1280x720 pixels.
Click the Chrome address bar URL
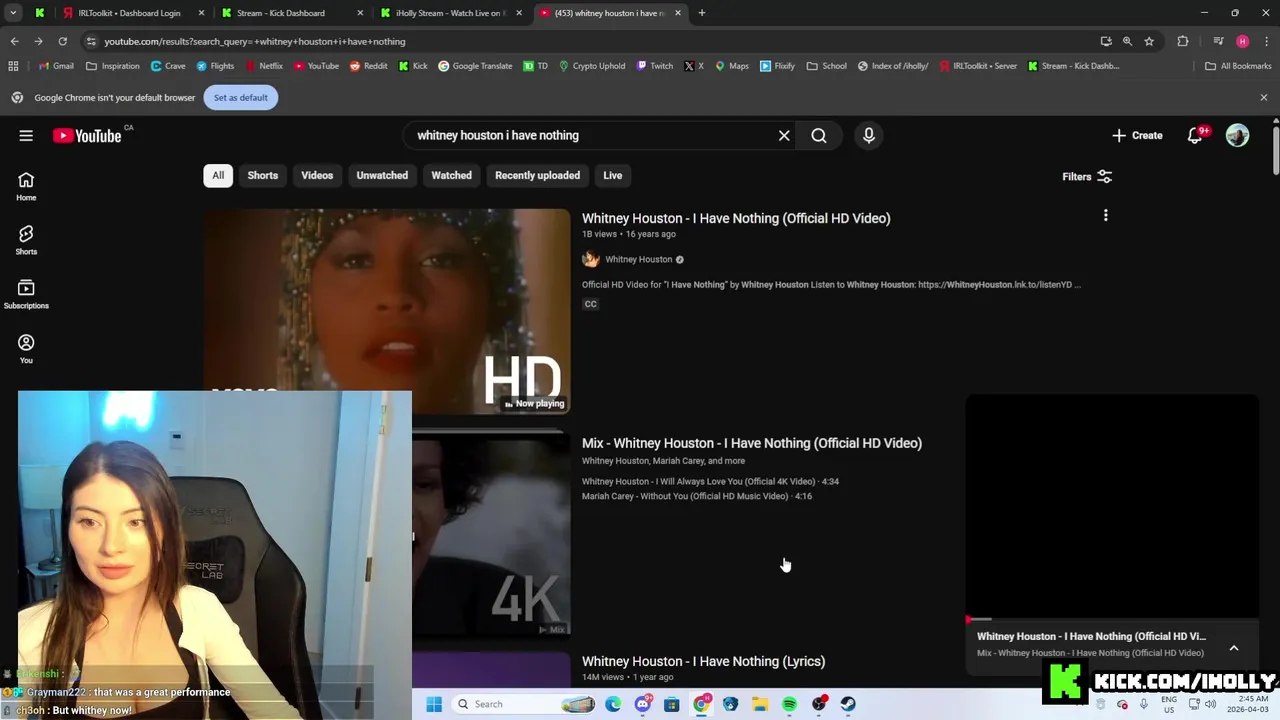pos(255,42)
